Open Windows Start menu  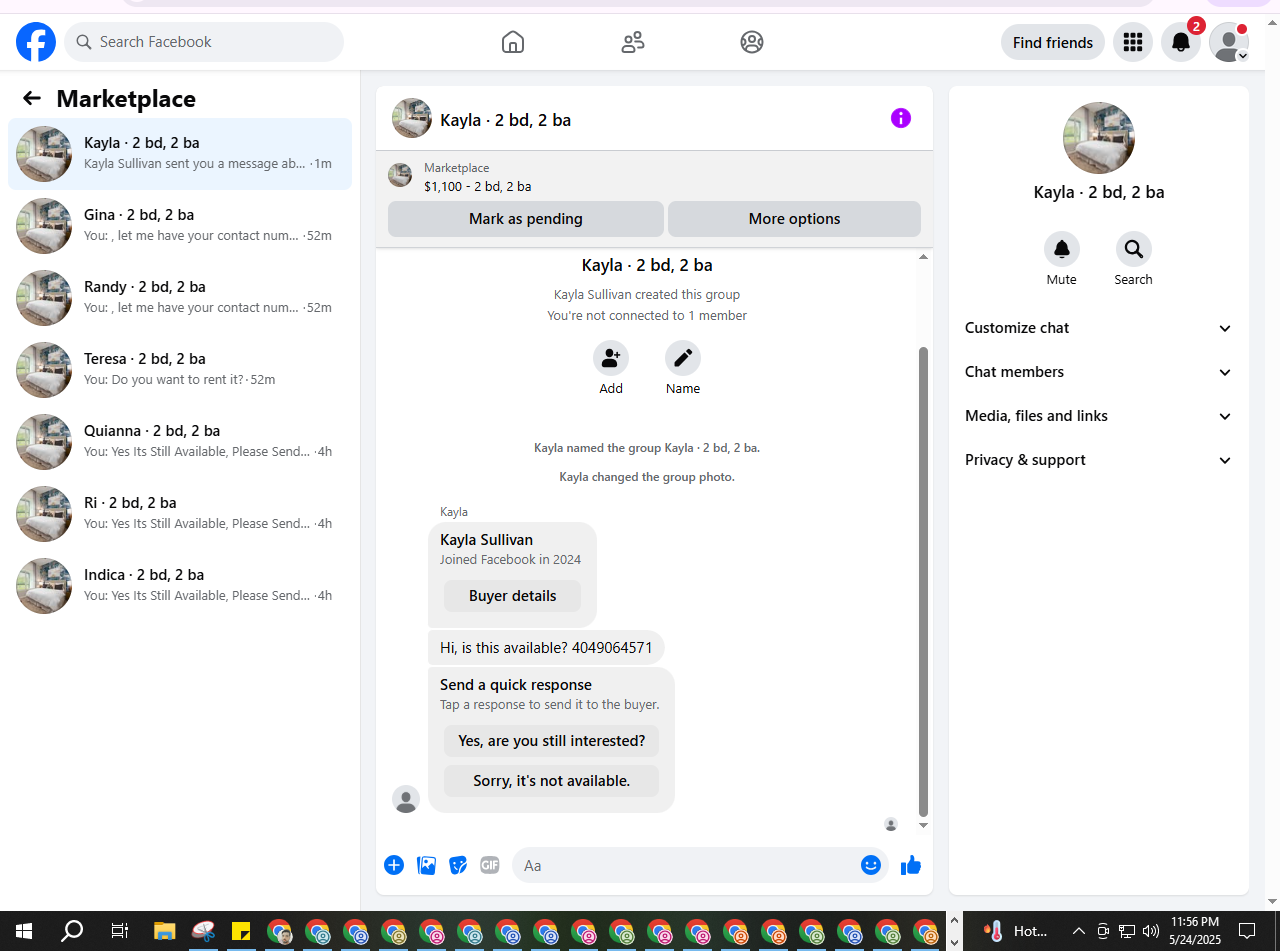(24, 931)
